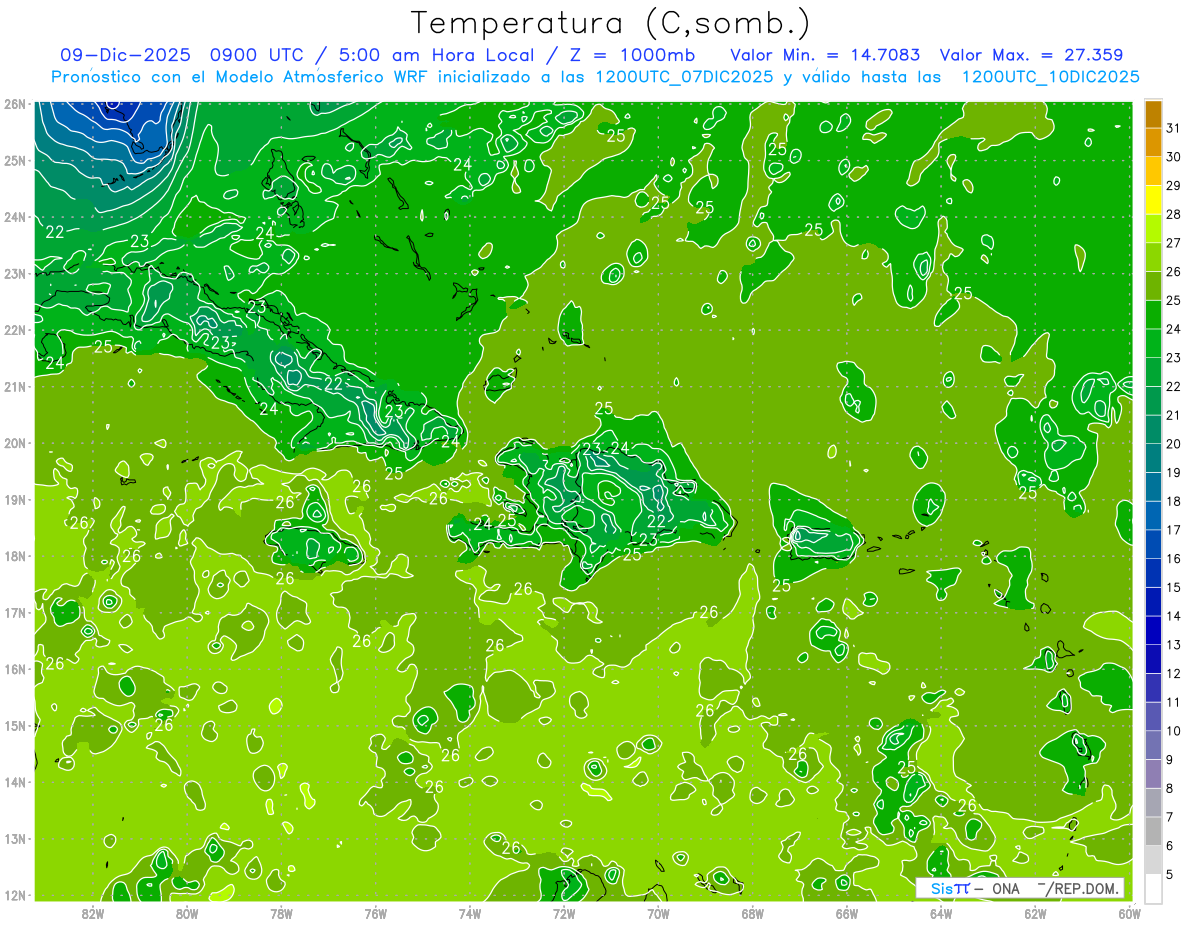This screenshot has height=927, width=1200.
Task: Click legend value 27
Action: pos(1173,243)
